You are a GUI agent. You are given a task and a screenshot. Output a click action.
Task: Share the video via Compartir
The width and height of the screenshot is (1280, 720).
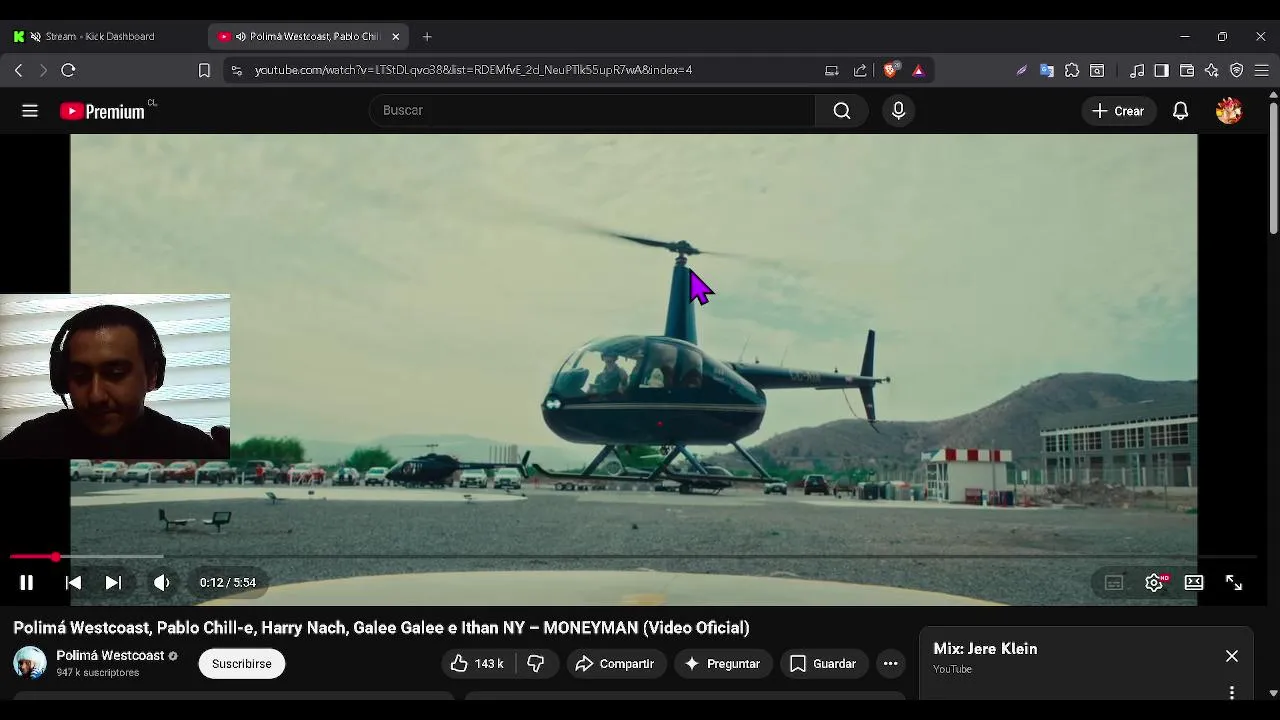point(616,663)
